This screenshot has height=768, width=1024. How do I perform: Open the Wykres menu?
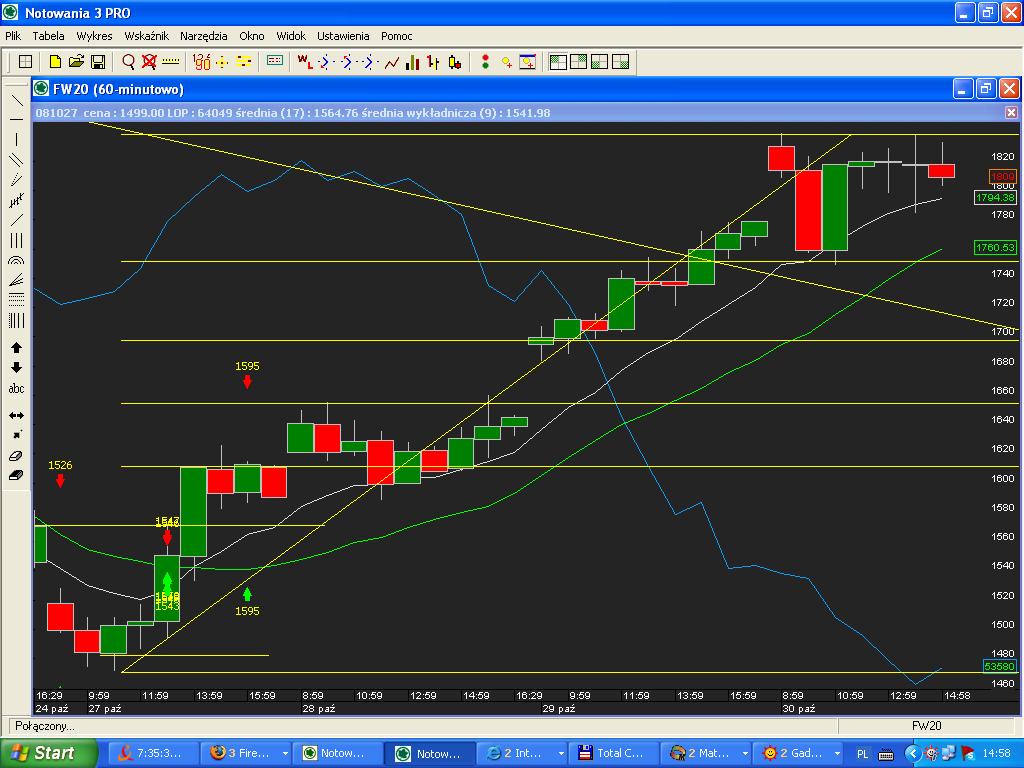point(94,36)
